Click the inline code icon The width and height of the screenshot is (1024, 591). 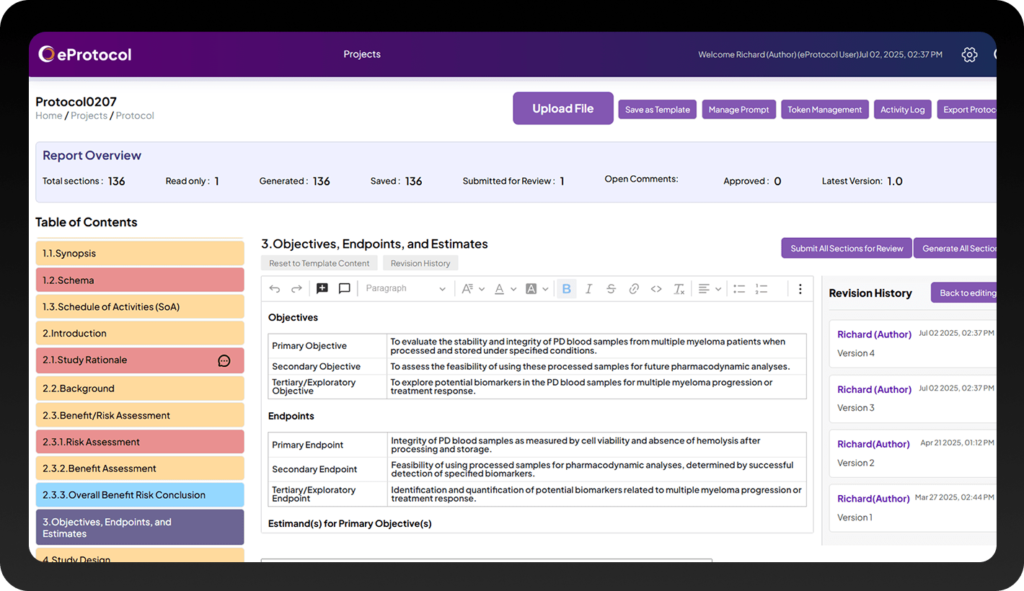coord(656,289)
